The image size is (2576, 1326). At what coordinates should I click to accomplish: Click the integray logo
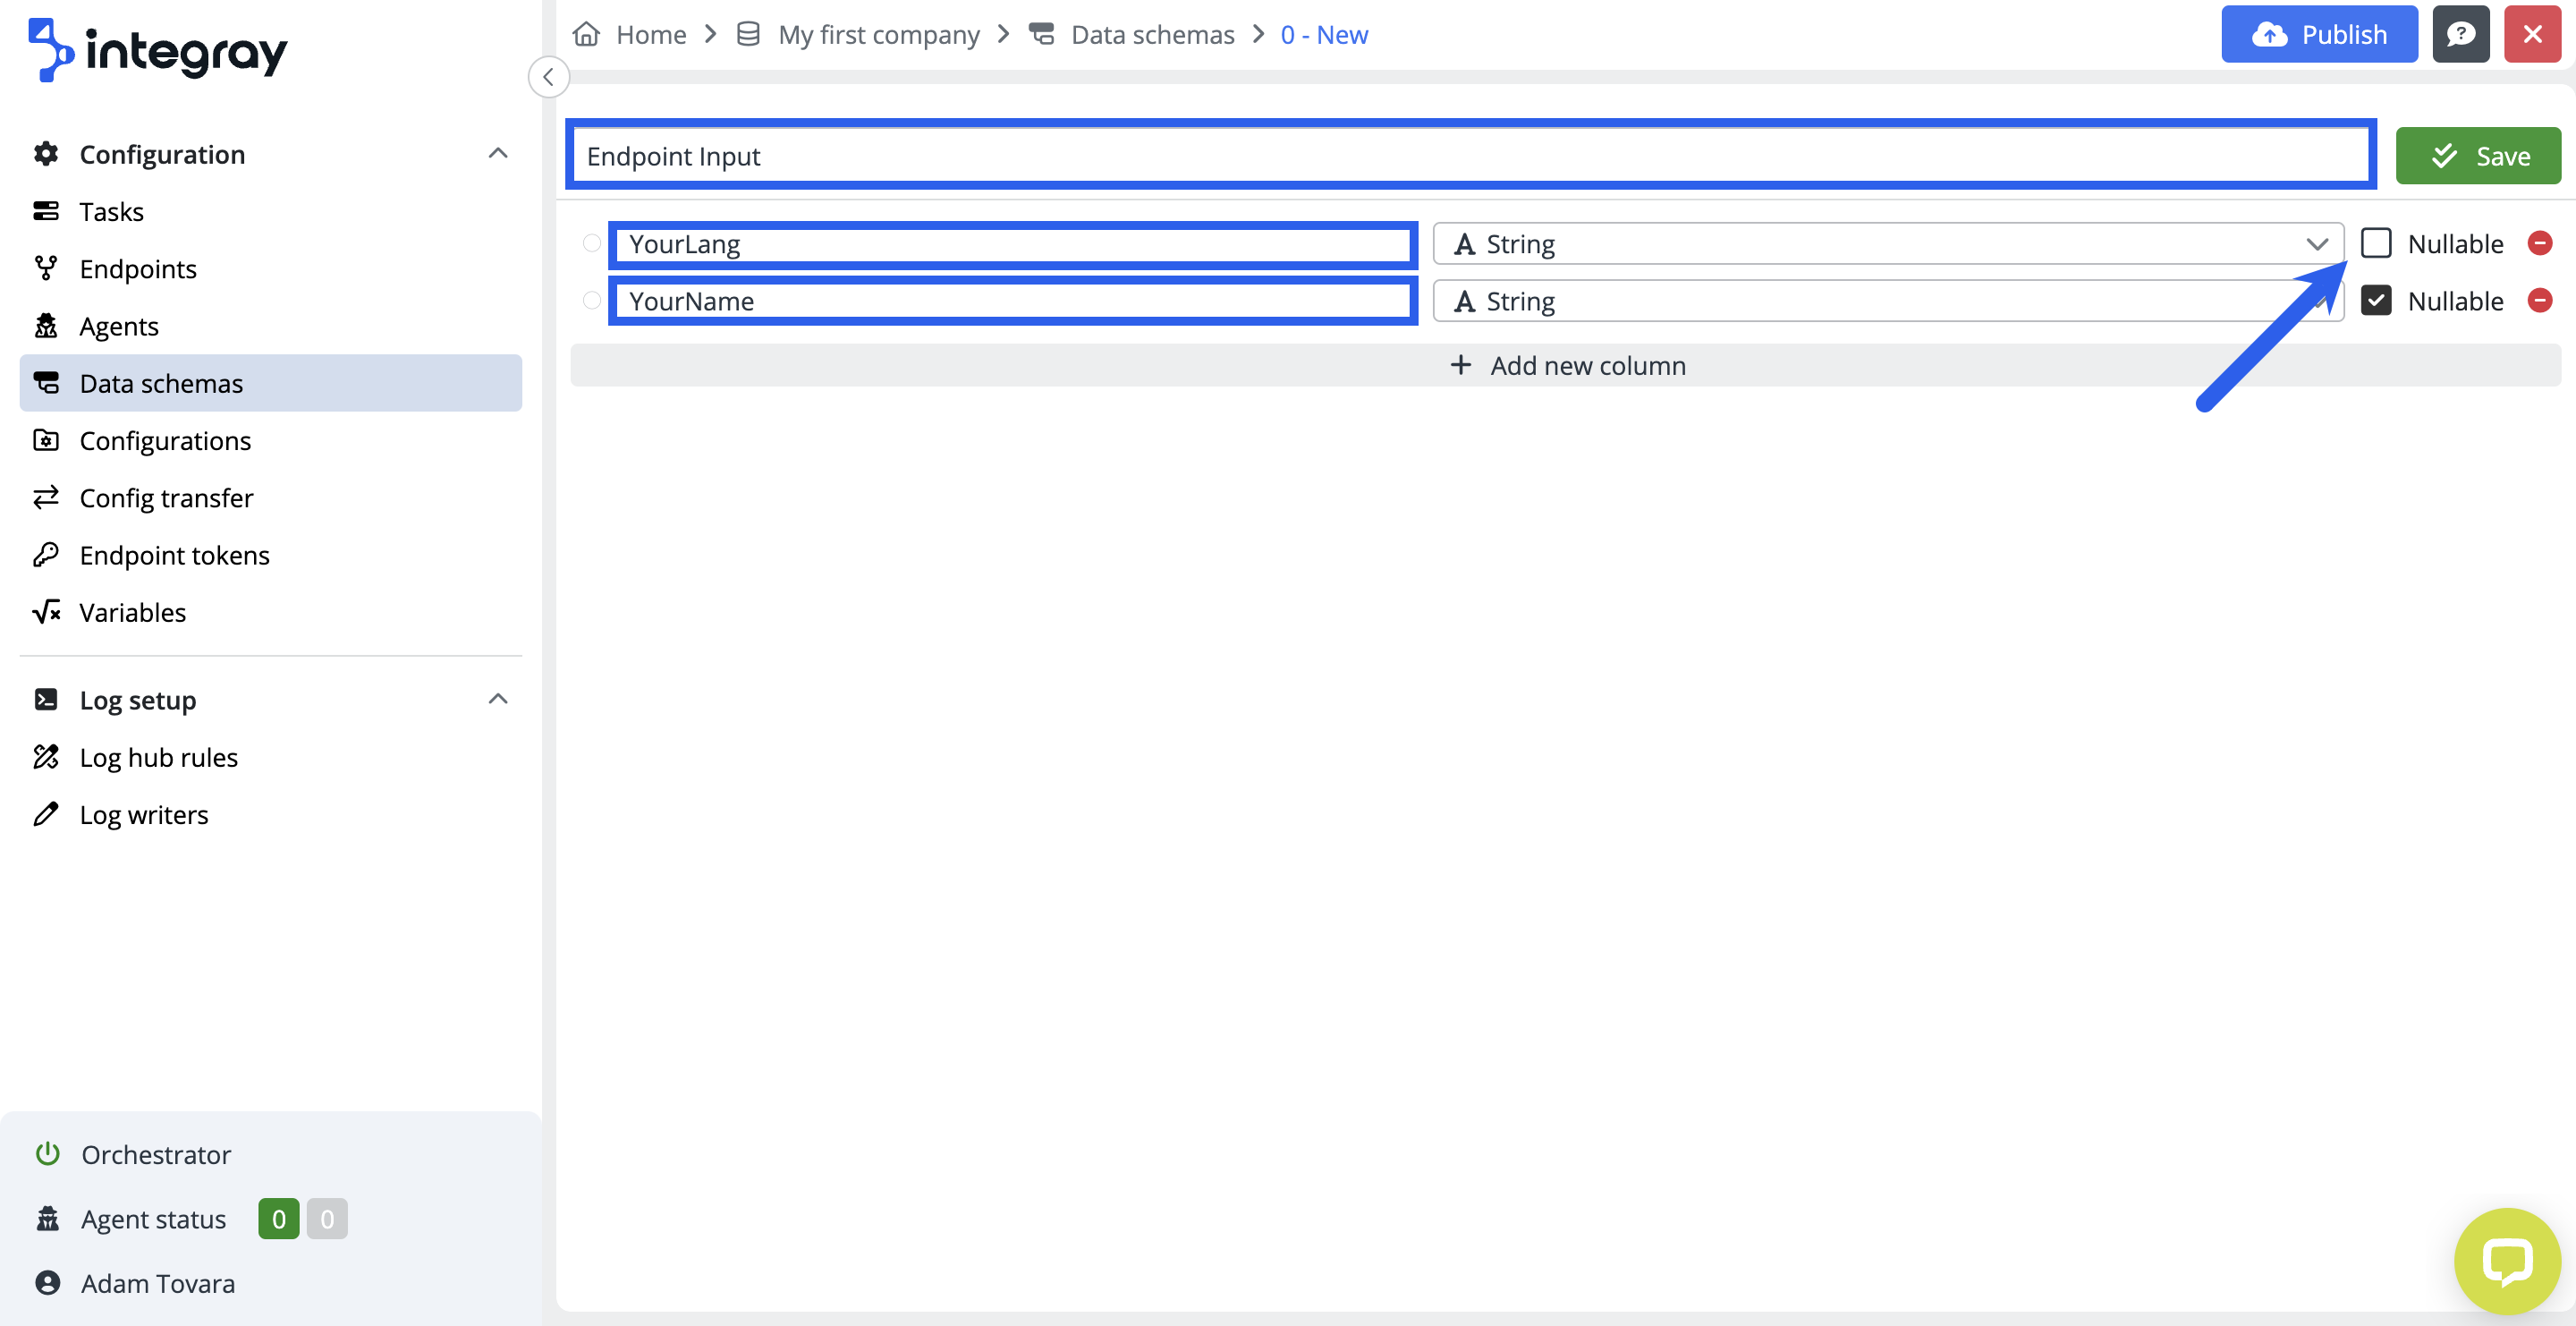tap(158, 50)
